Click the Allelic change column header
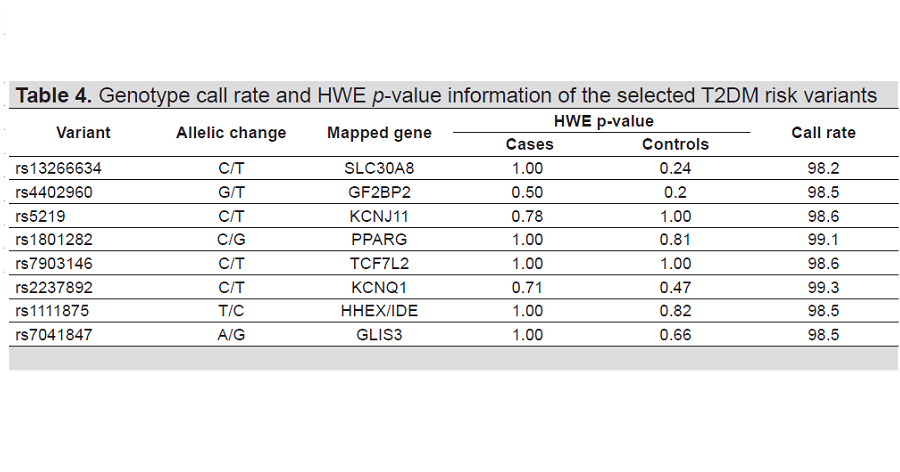Screen dimensions: 900x472 (x=231, y=133)
